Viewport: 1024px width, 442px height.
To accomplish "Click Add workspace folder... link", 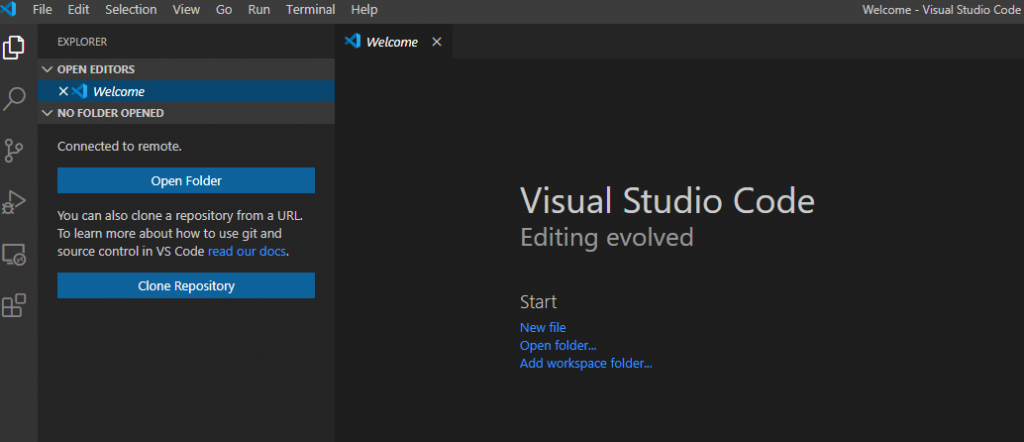I will point(586,364).
